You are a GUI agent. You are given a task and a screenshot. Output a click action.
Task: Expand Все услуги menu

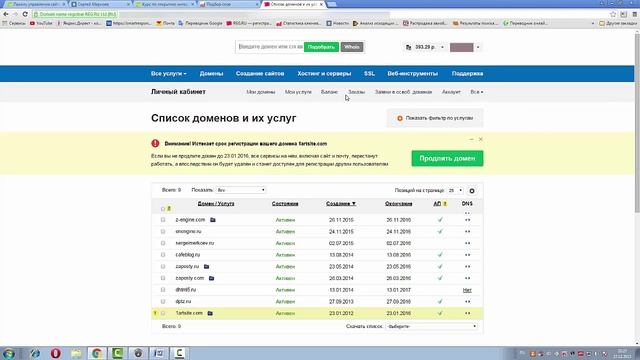tap(169, 73)
